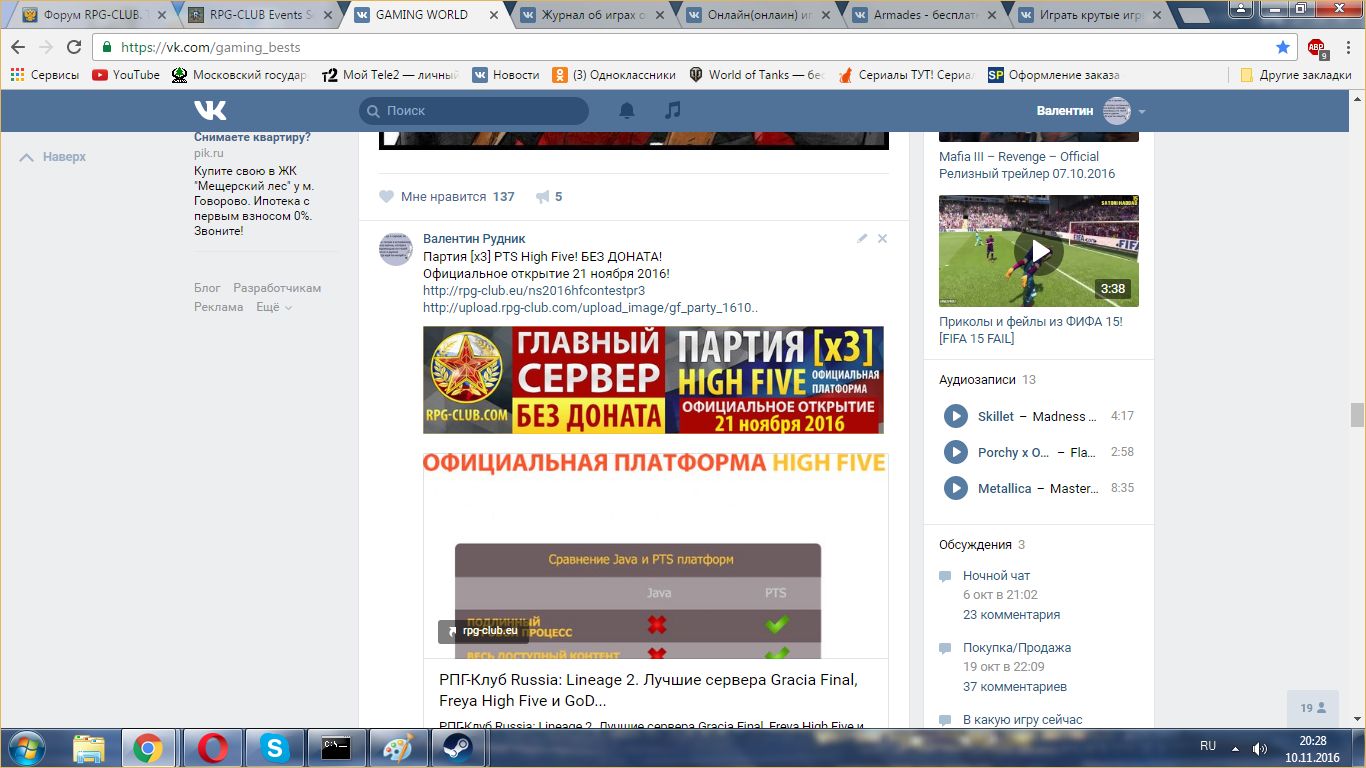The width and height of the screenshot is (1366, 768).
Task: Open the Ночной чат discussion
Action: (996, 576)
